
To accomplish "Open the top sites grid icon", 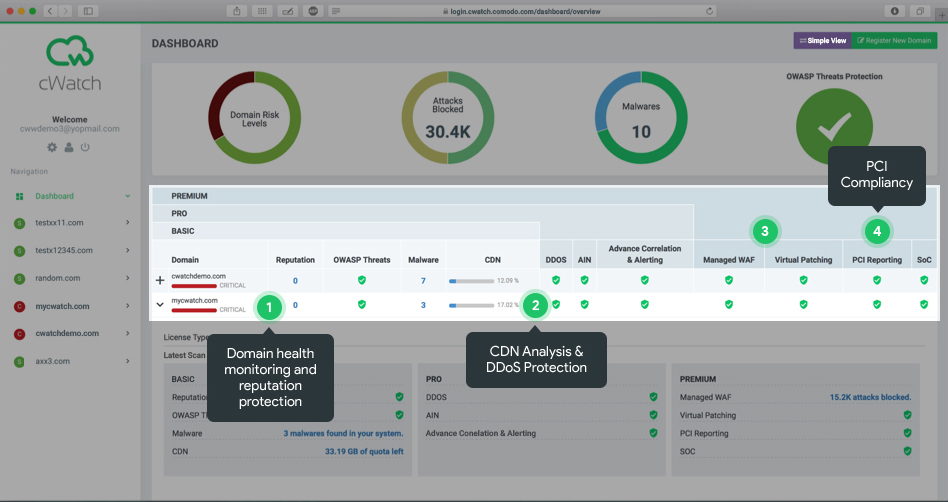I will [262, 11].
